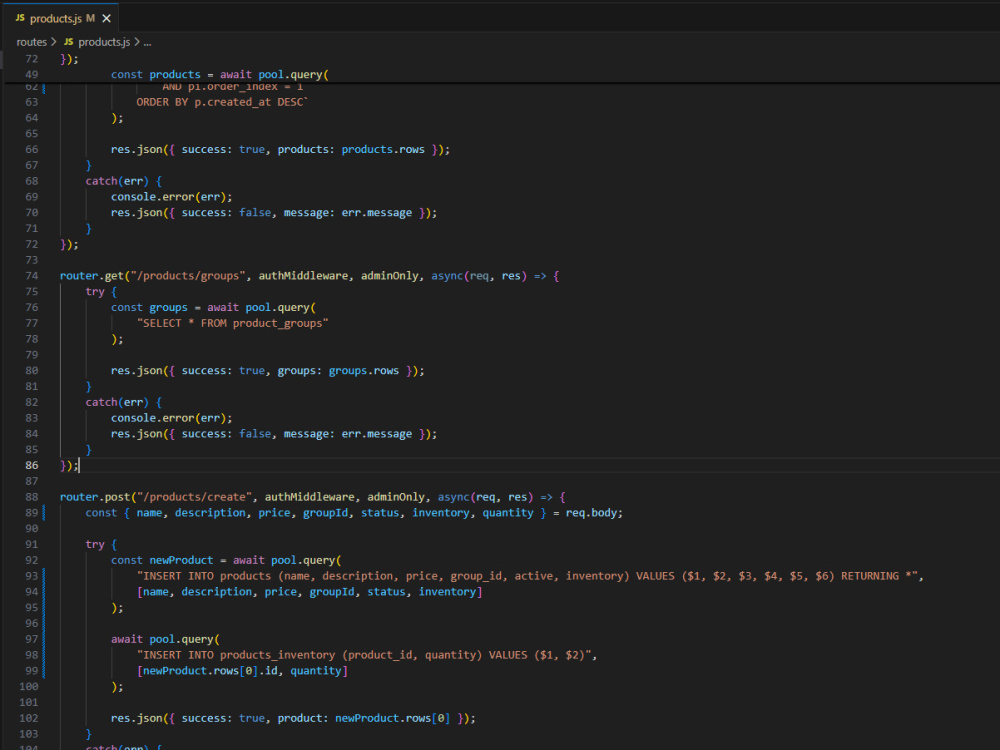This screenshot has width=1000, height=750.
Task: Click line number 100 in gutter
Action: pyautogui.click(x=29, y=687)
